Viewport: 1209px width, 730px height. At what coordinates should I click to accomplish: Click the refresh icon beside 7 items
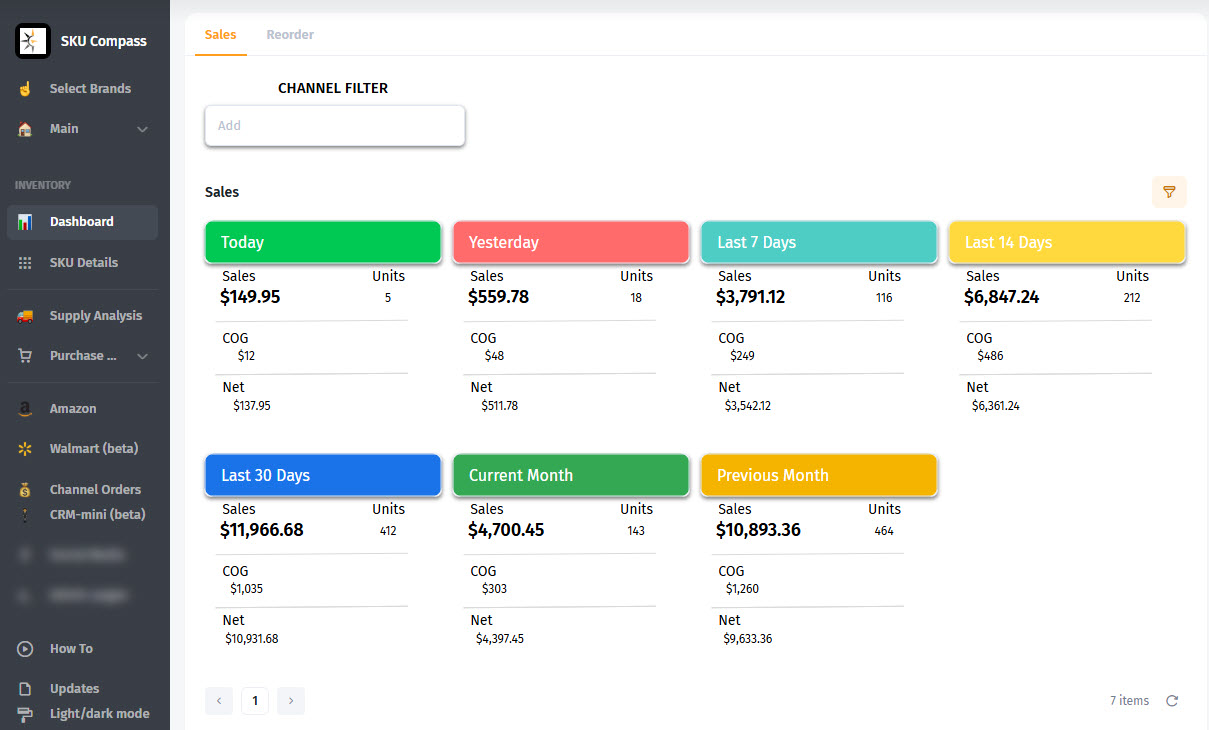(1172, 701)
